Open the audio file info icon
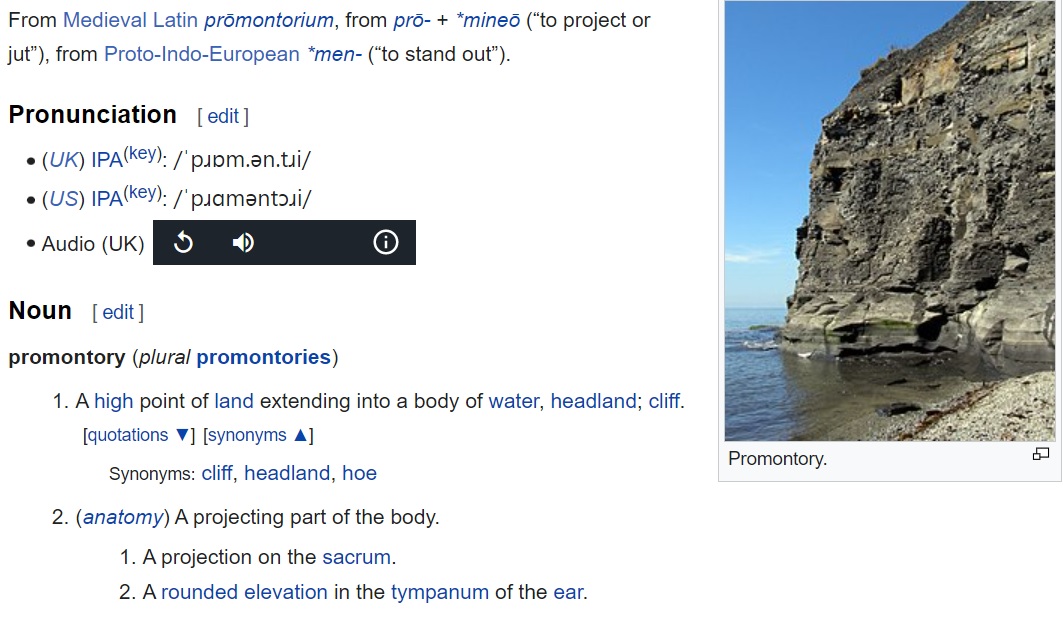Screen dimensions: 1063x617 click(385, 243)
